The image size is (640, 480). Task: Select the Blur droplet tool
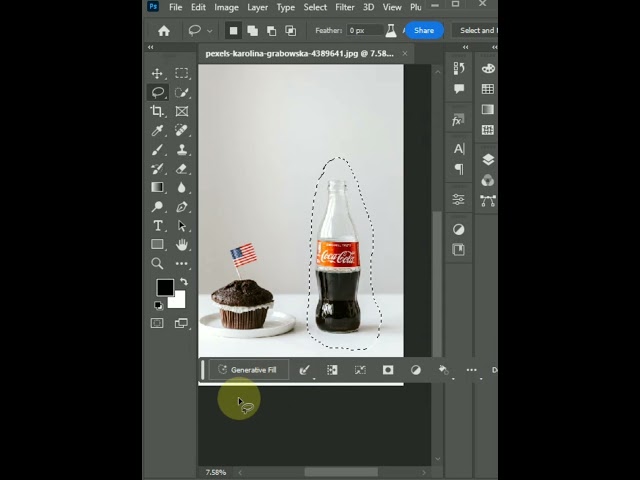182,187
